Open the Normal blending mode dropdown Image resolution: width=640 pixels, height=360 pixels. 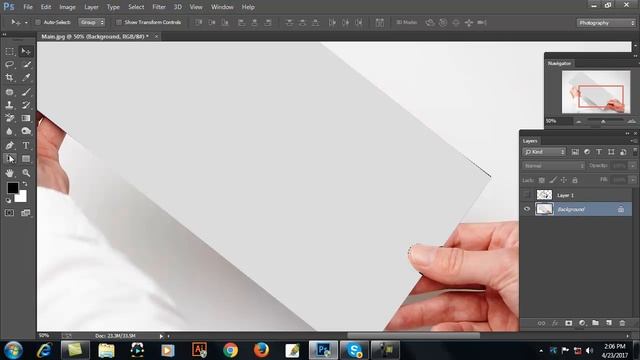pos(554,166)
